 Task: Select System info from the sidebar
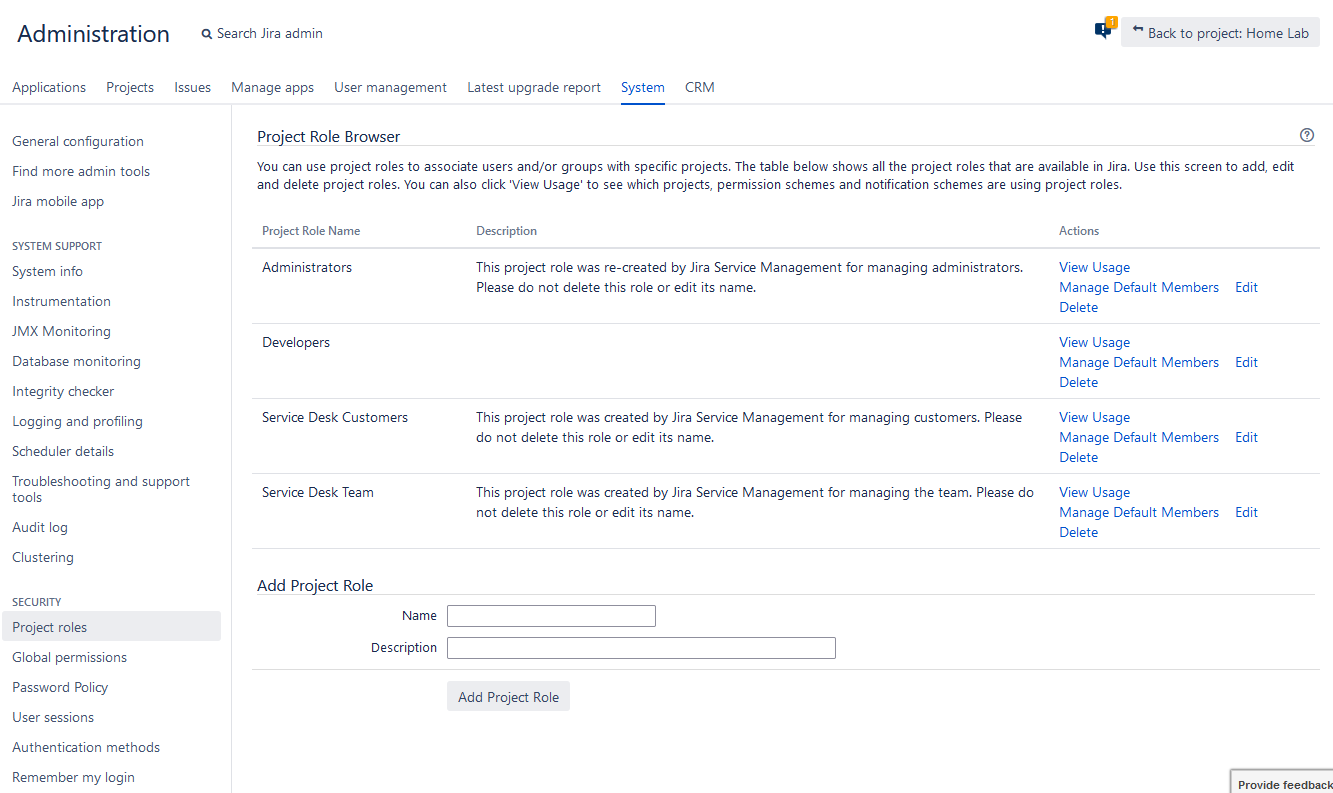click(x=47, y=271)
